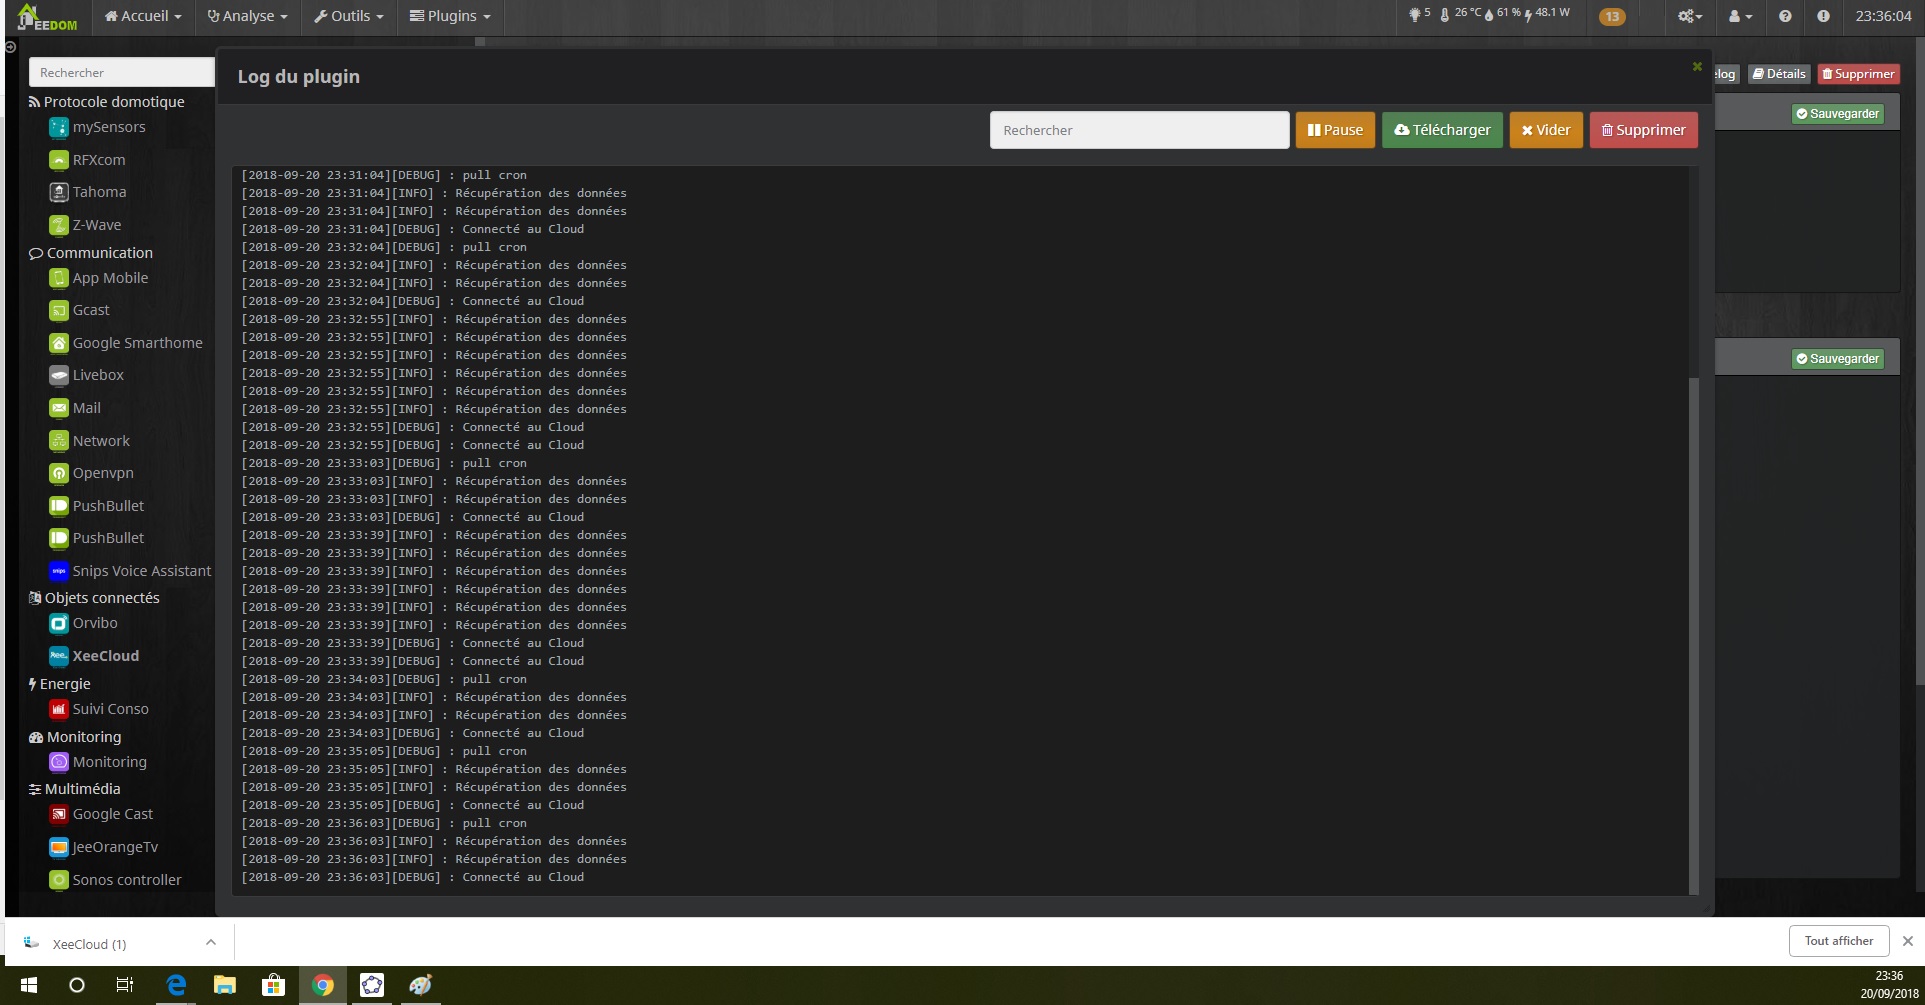Open the mySensors plugin icon

[59, 127]
